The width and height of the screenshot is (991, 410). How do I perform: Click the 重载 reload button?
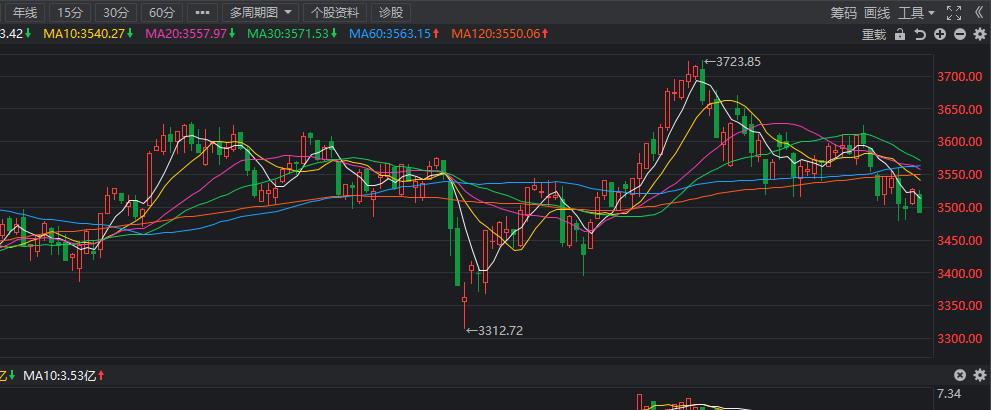(x=874, y=34)
